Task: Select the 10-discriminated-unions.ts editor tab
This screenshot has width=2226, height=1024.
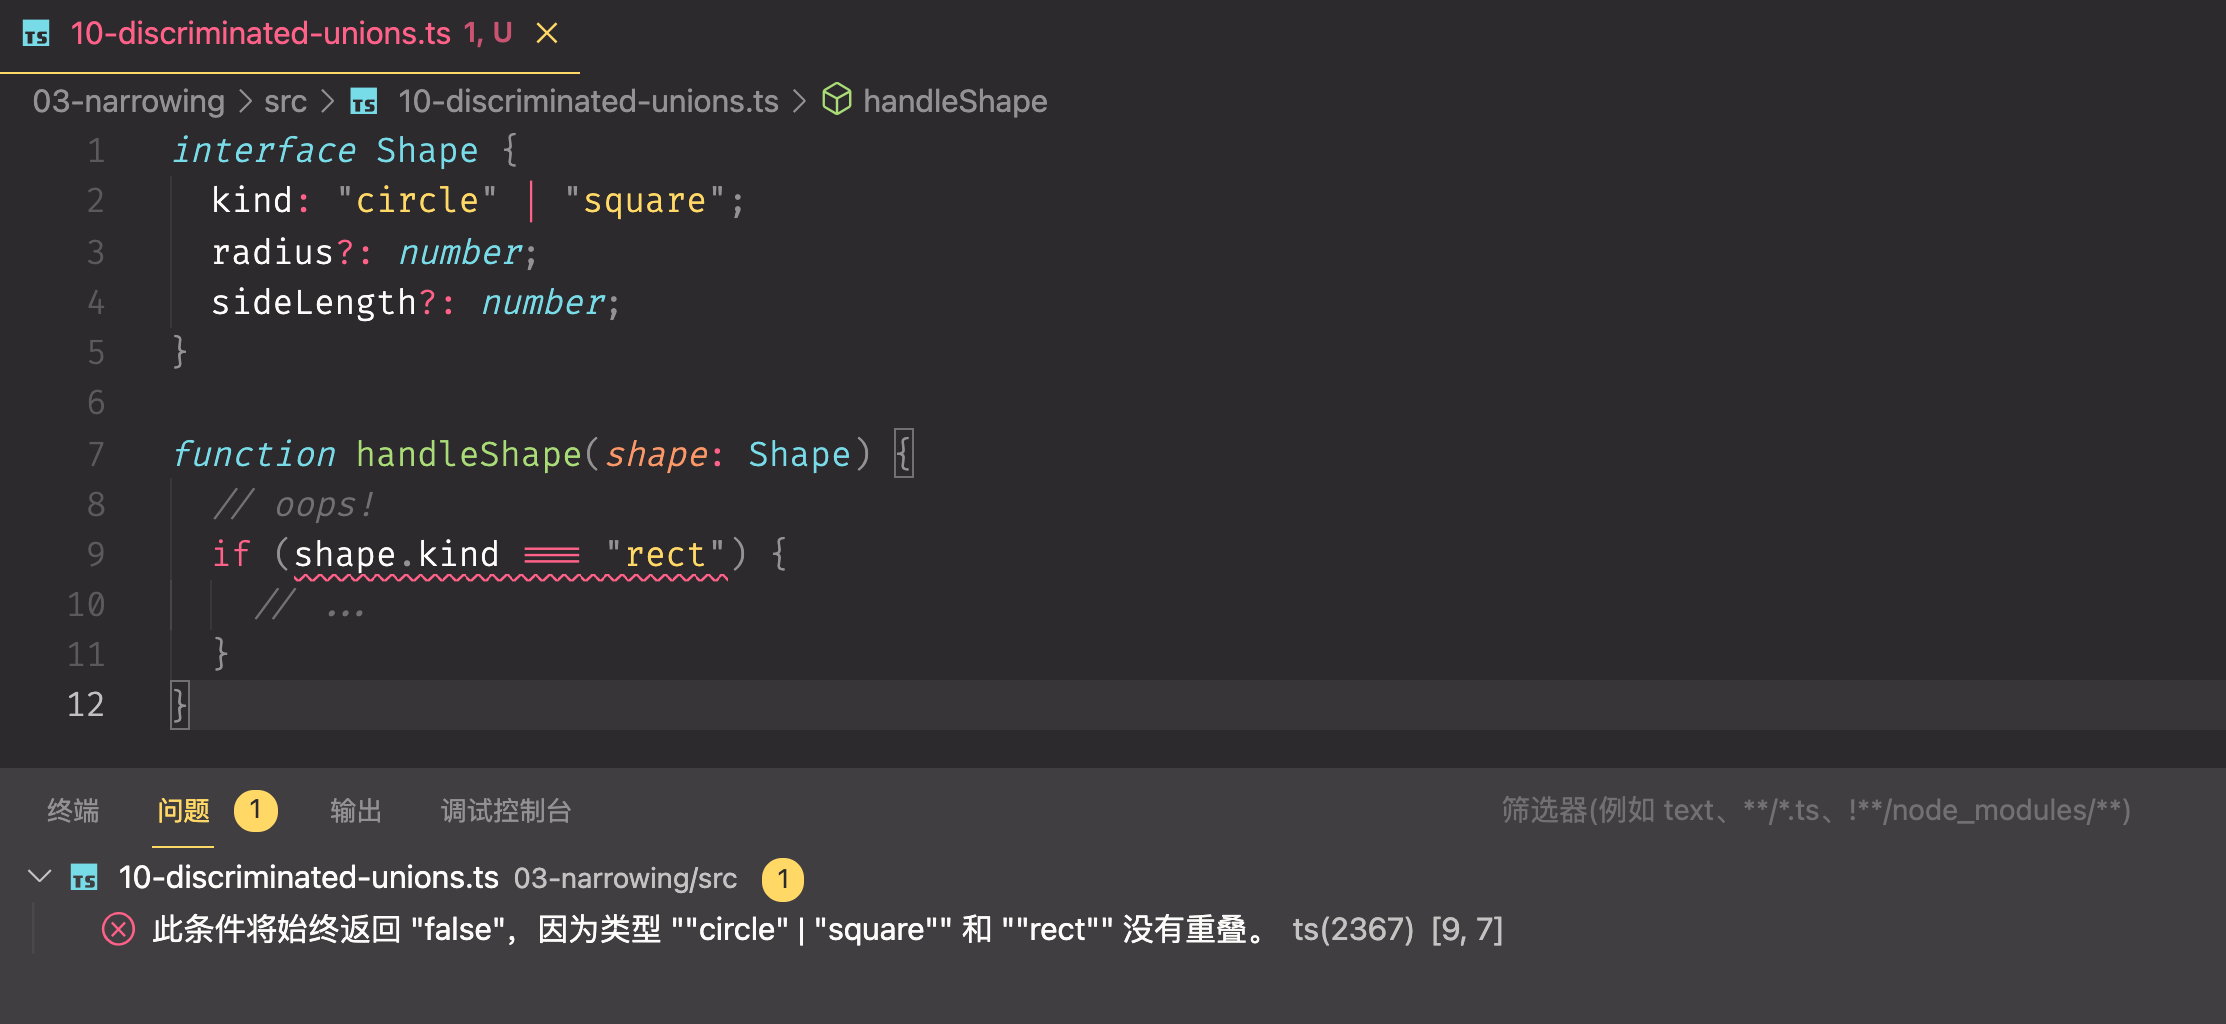Action: click(290, 35)
